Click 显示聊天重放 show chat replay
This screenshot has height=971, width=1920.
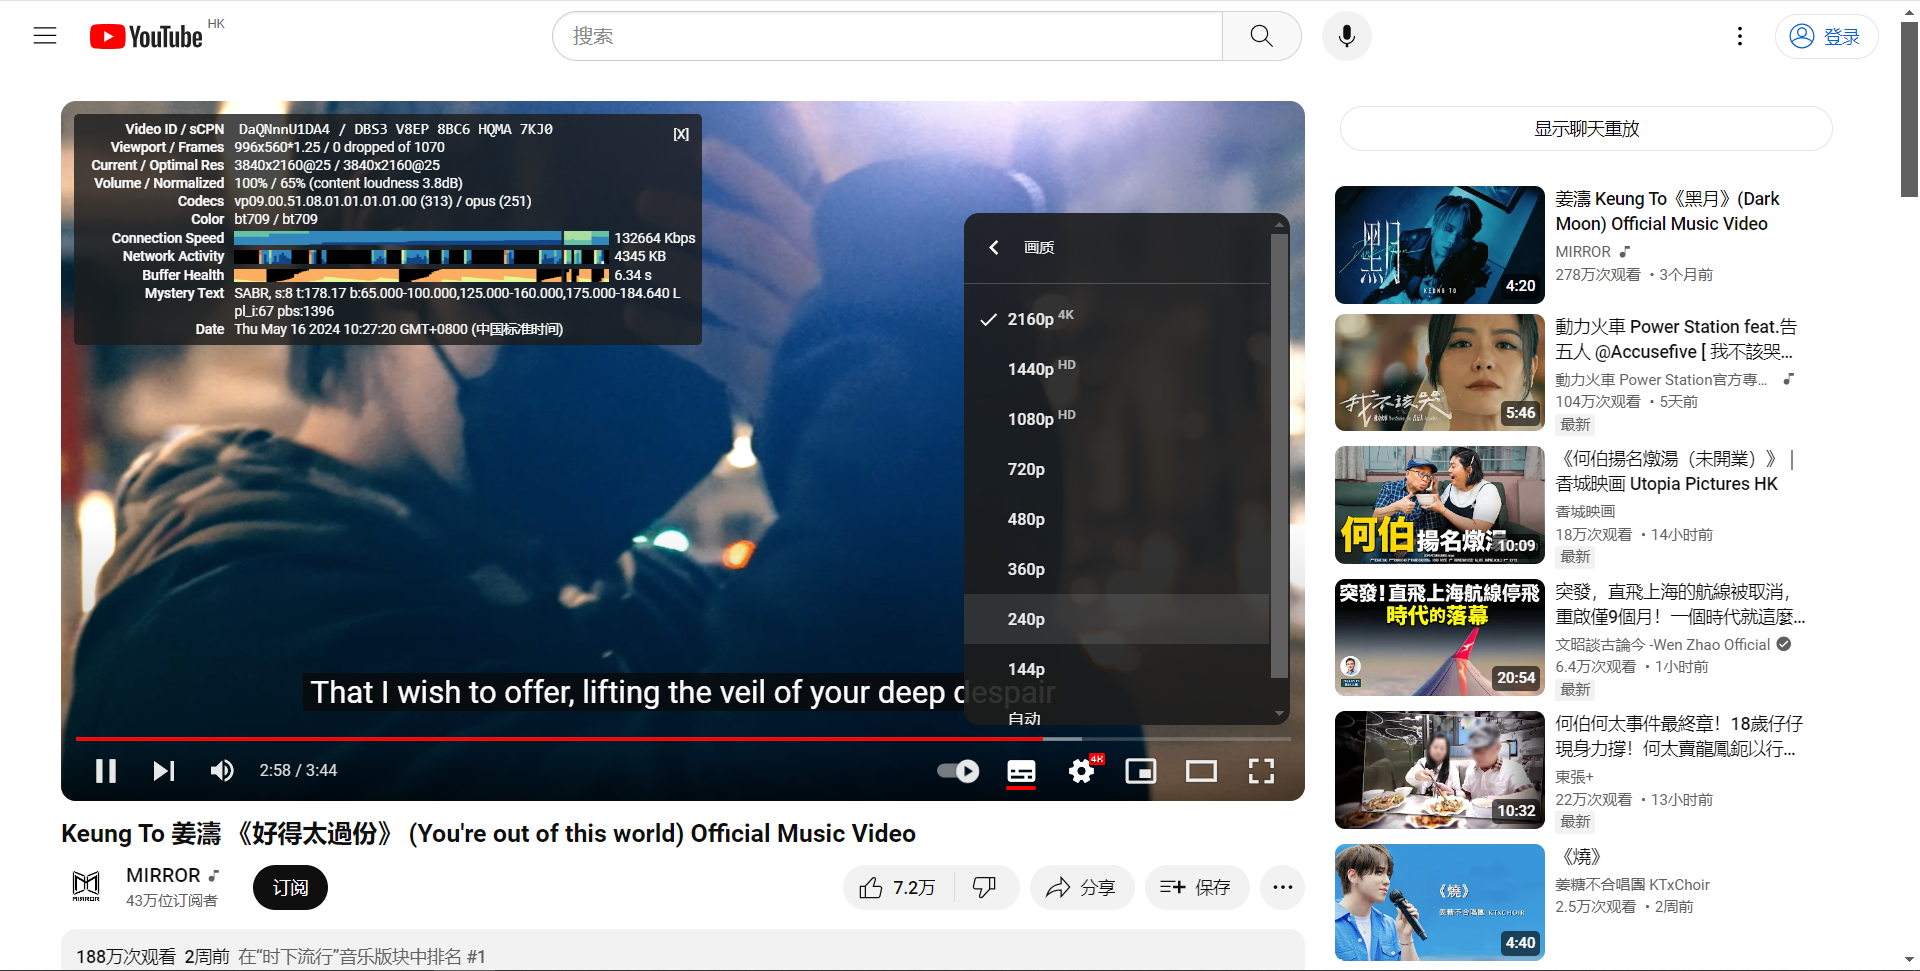coord(1586,129)
